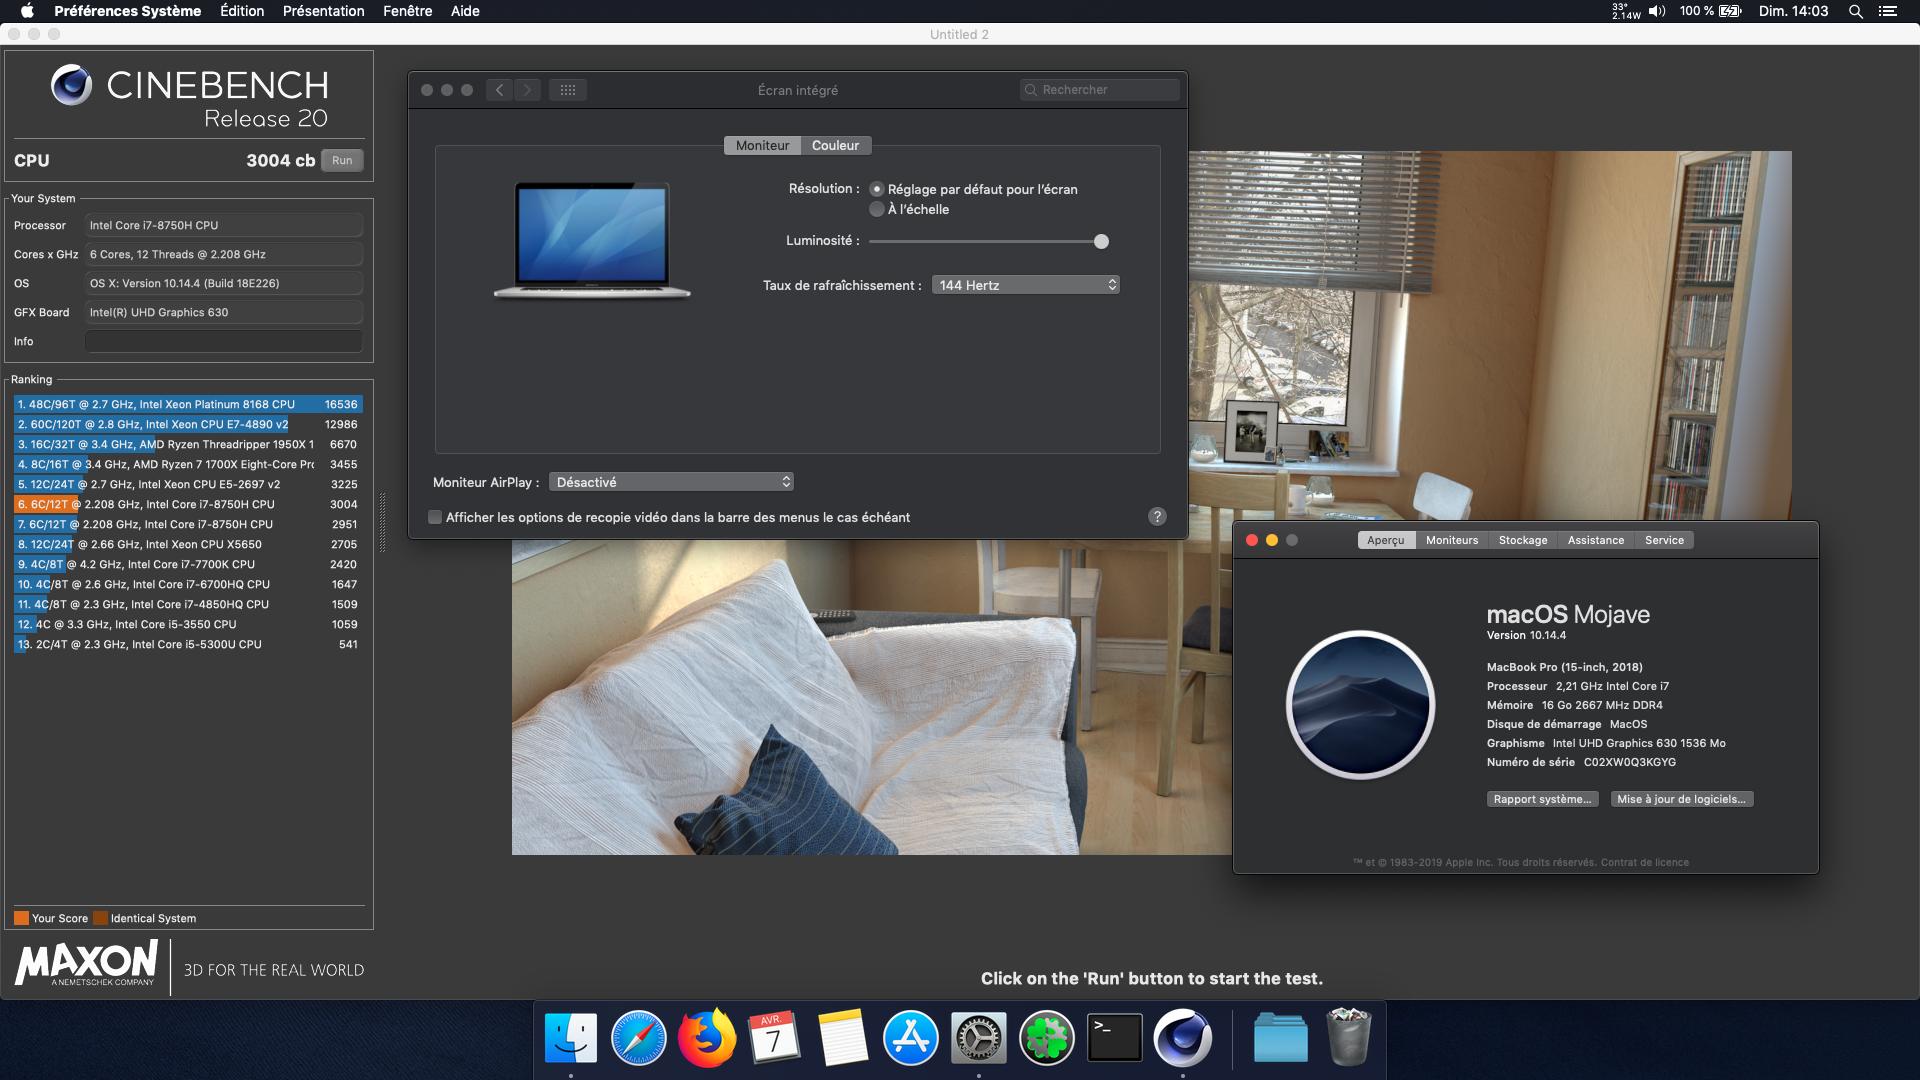
Task: Select ranking row with score 3004
Action: [x=188, y=504]
